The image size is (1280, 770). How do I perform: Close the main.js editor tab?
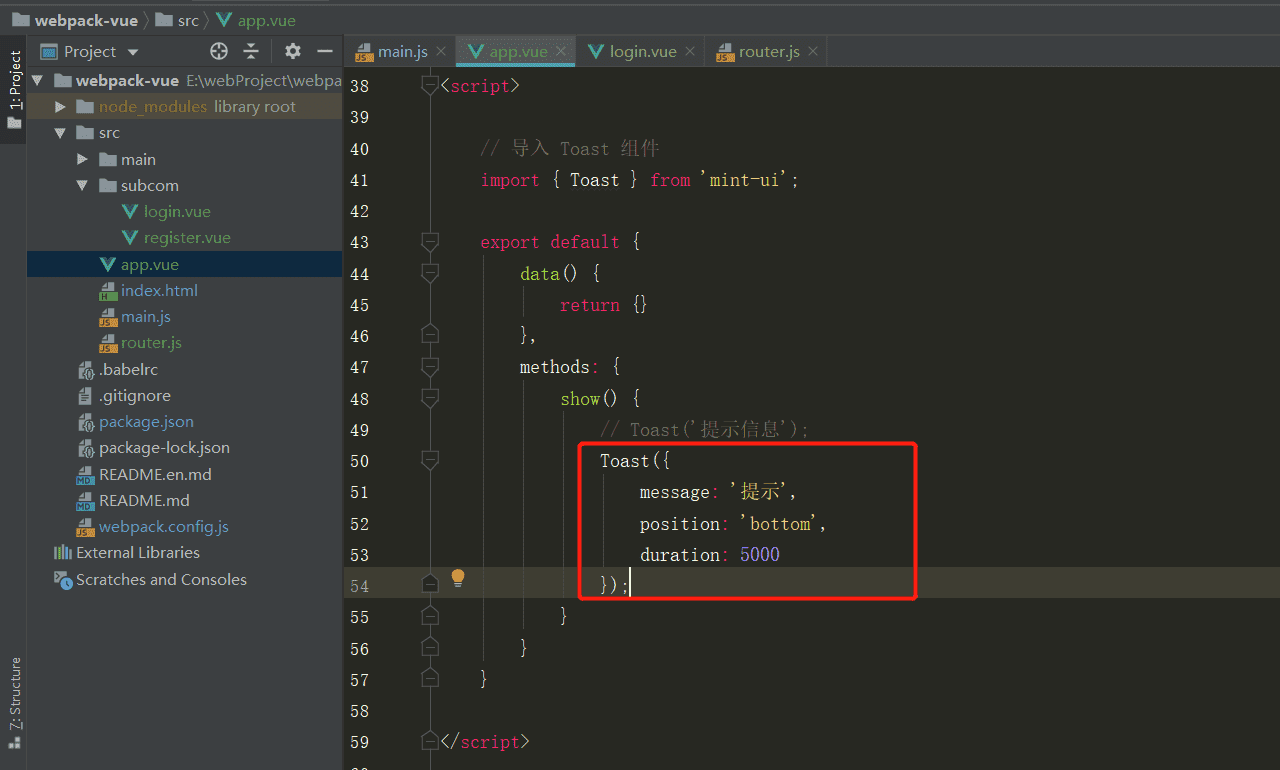click(441, 51)
